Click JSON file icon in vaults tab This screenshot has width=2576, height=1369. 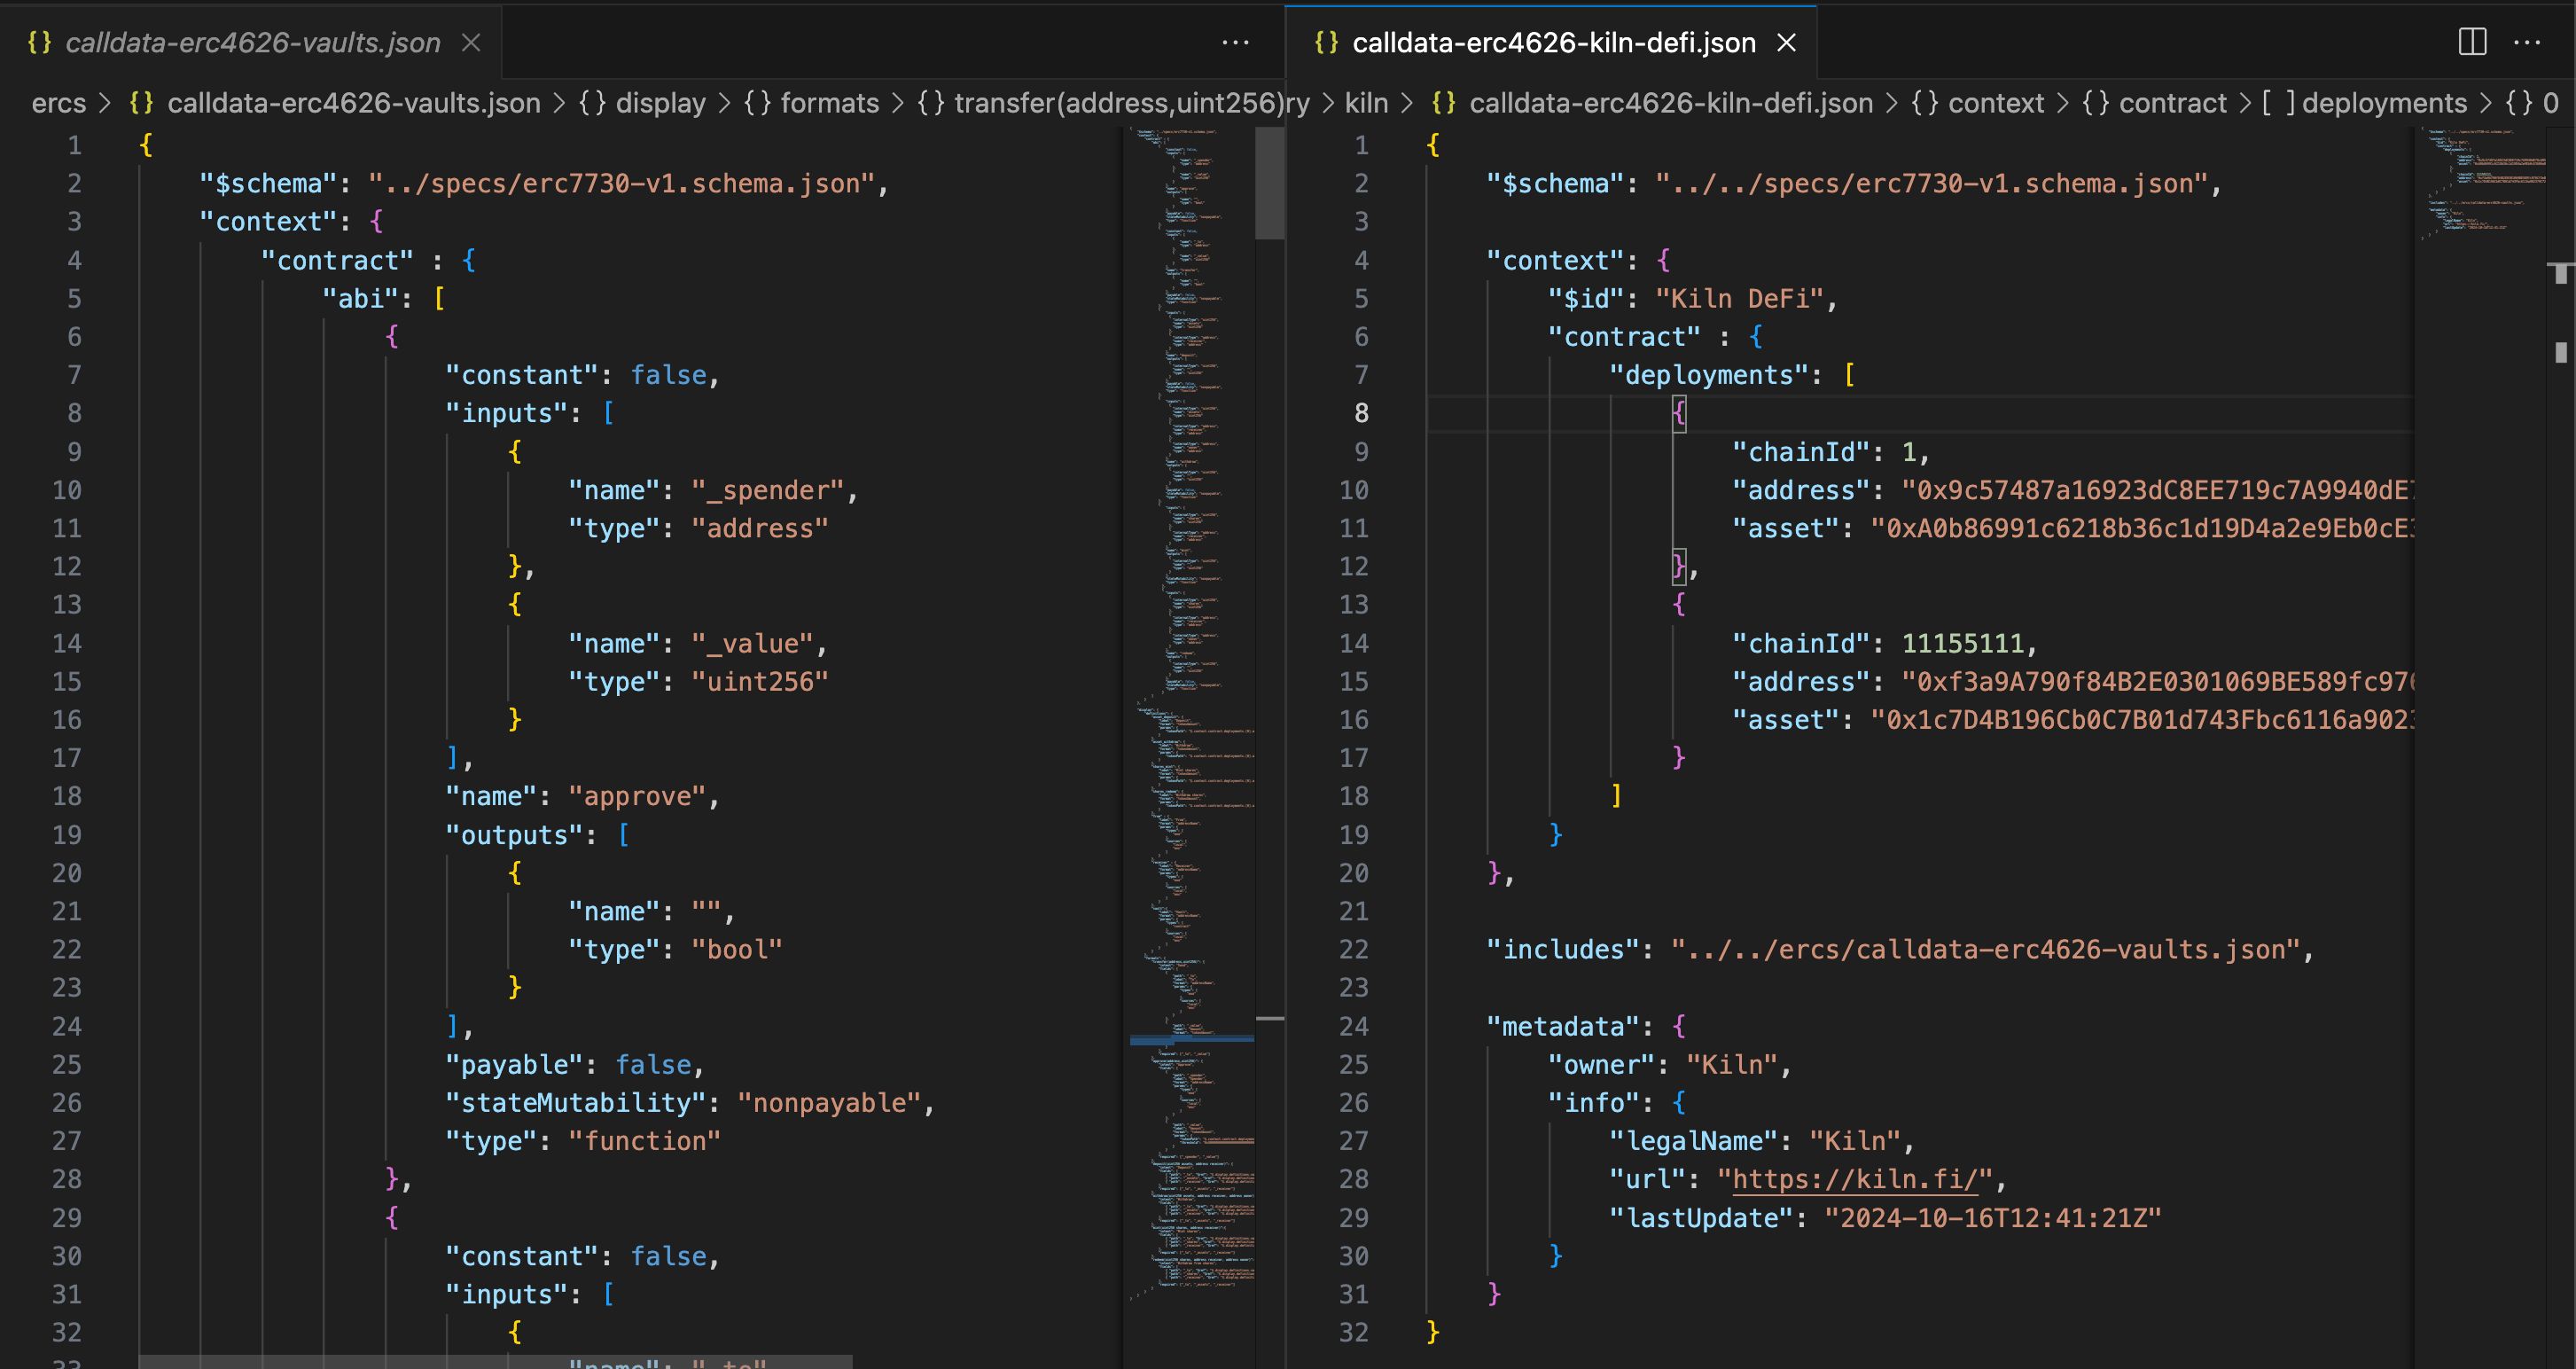pos(39,42)
